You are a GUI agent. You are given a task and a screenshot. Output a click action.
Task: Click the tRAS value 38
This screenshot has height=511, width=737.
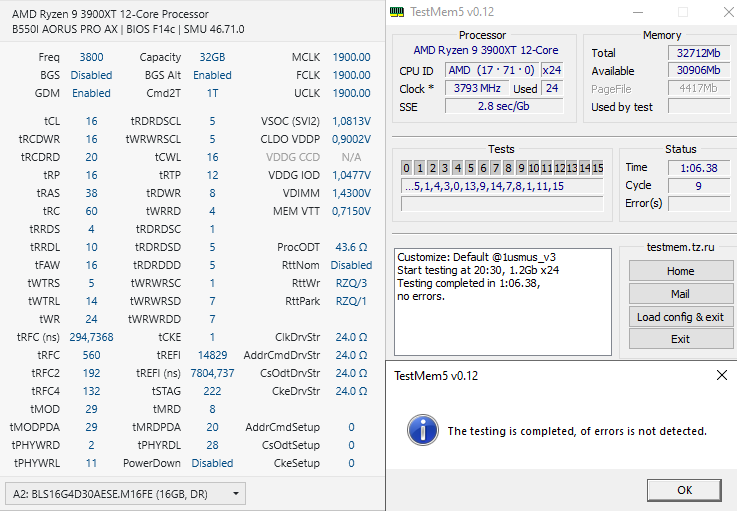91,193
